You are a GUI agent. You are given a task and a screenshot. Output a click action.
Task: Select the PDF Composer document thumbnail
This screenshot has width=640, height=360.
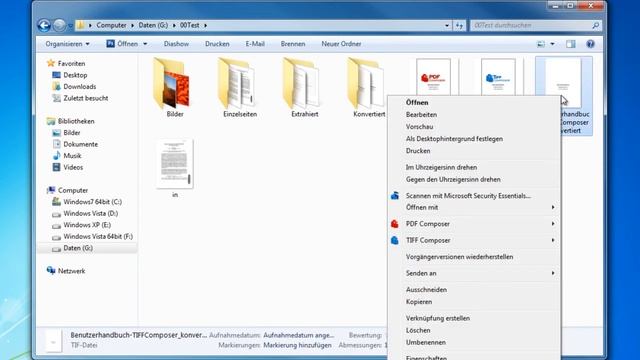(433, 76)
